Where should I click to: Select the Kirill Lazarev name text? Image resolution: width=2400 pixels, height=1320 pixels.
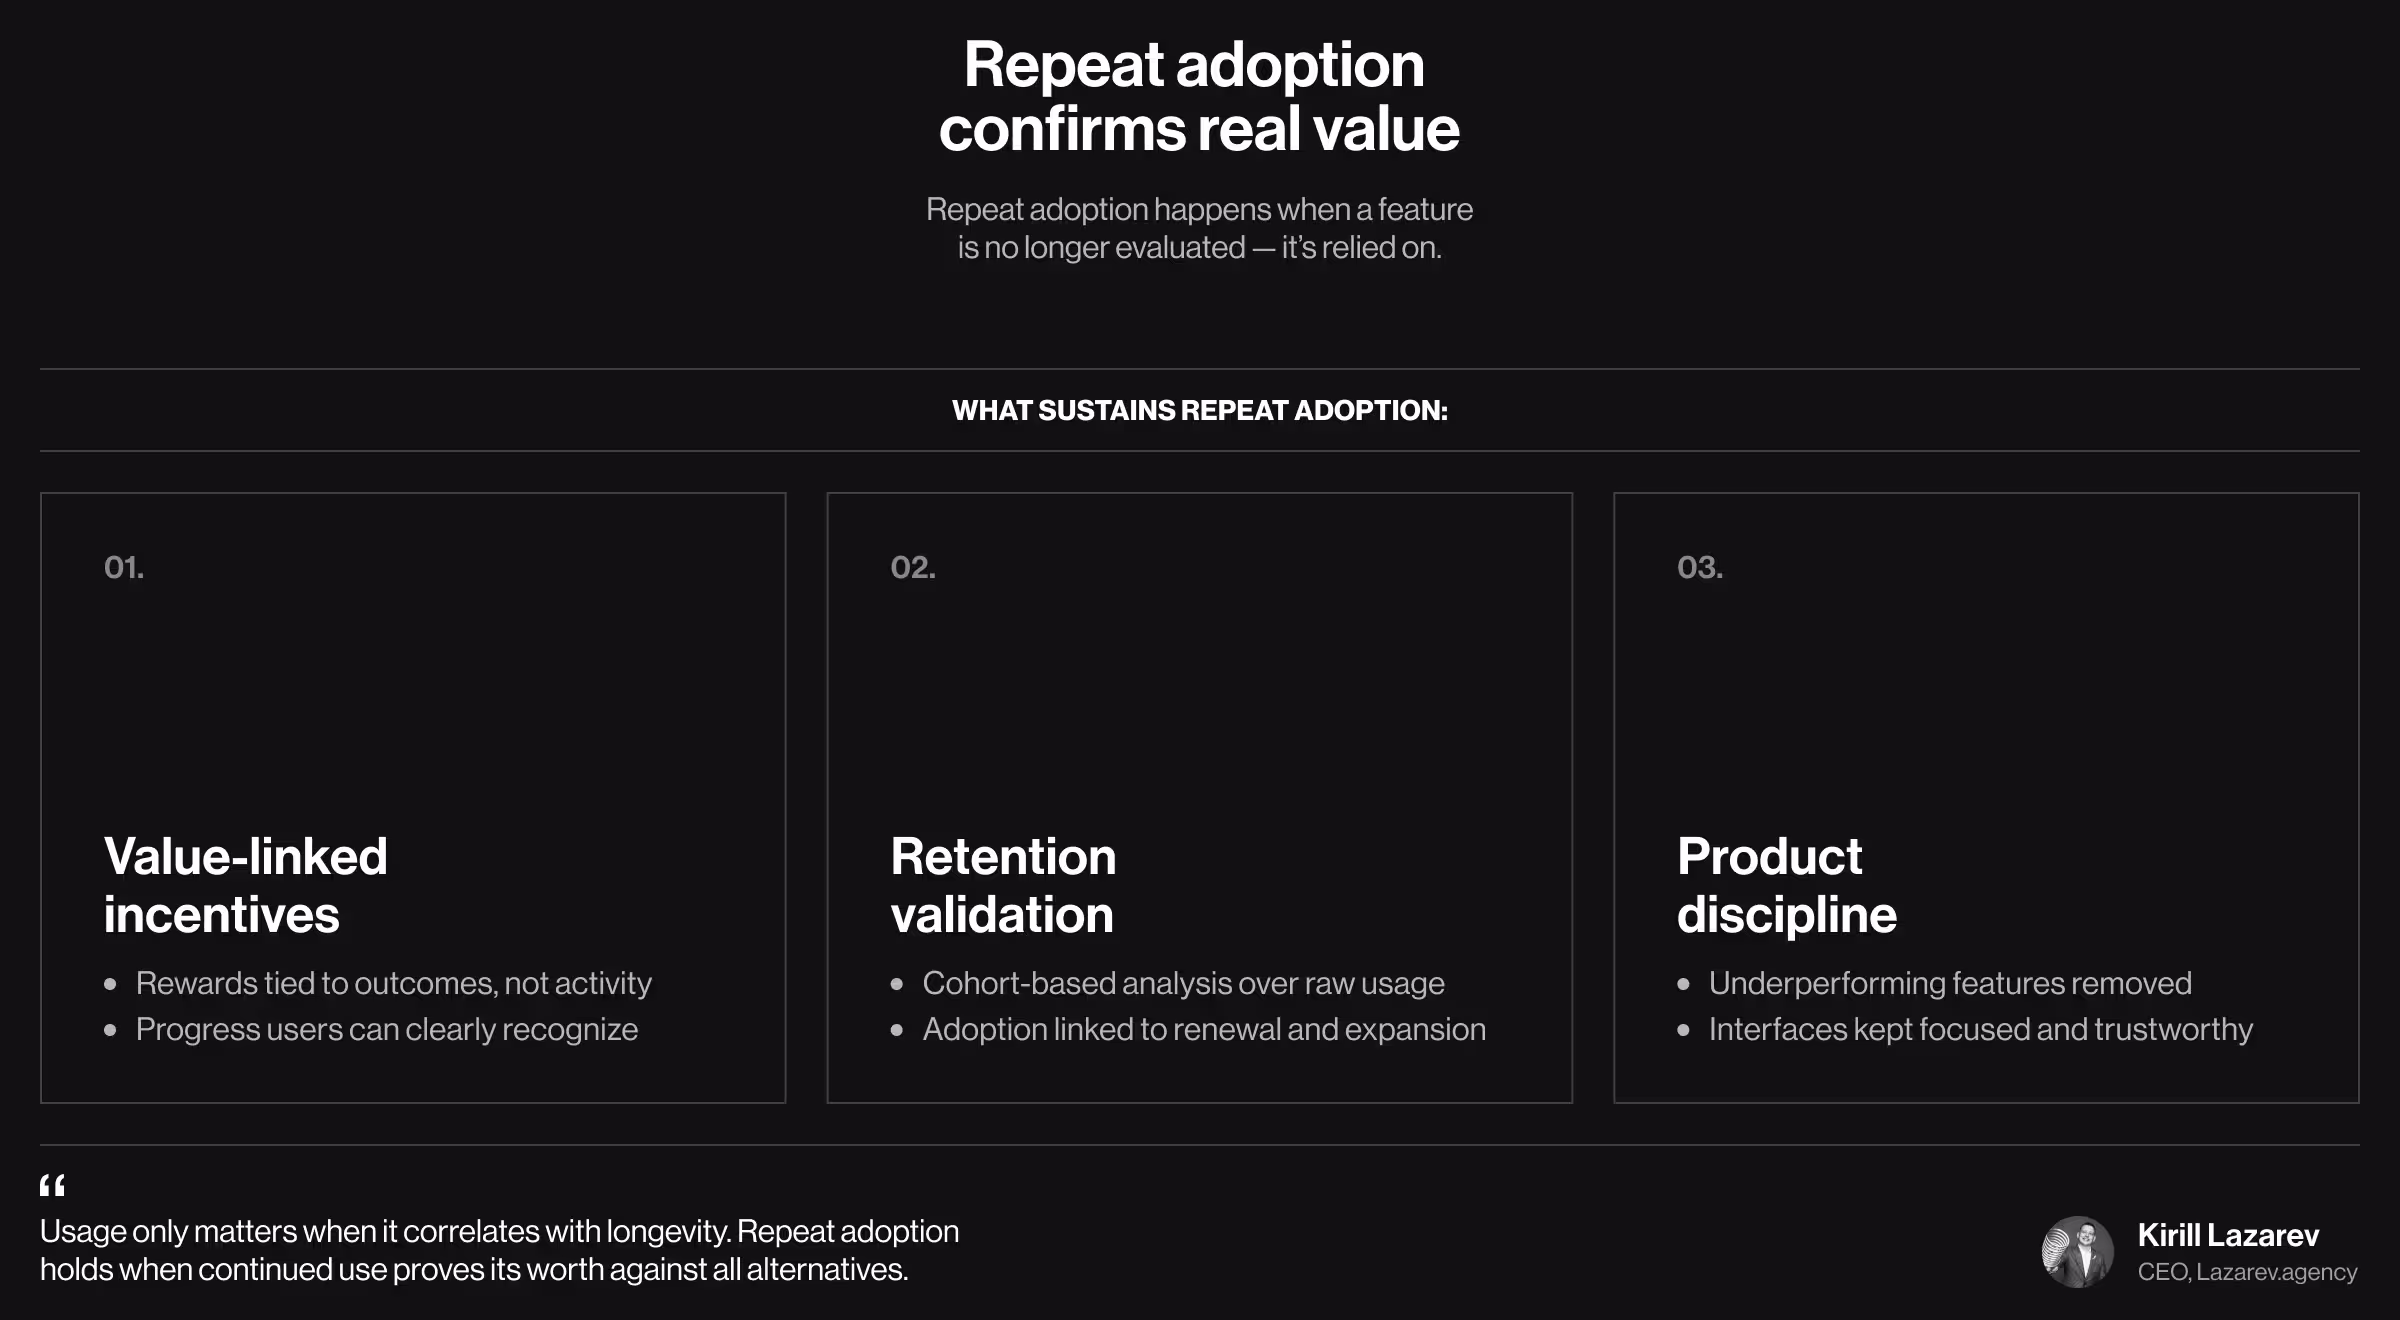point(2228,1235)
